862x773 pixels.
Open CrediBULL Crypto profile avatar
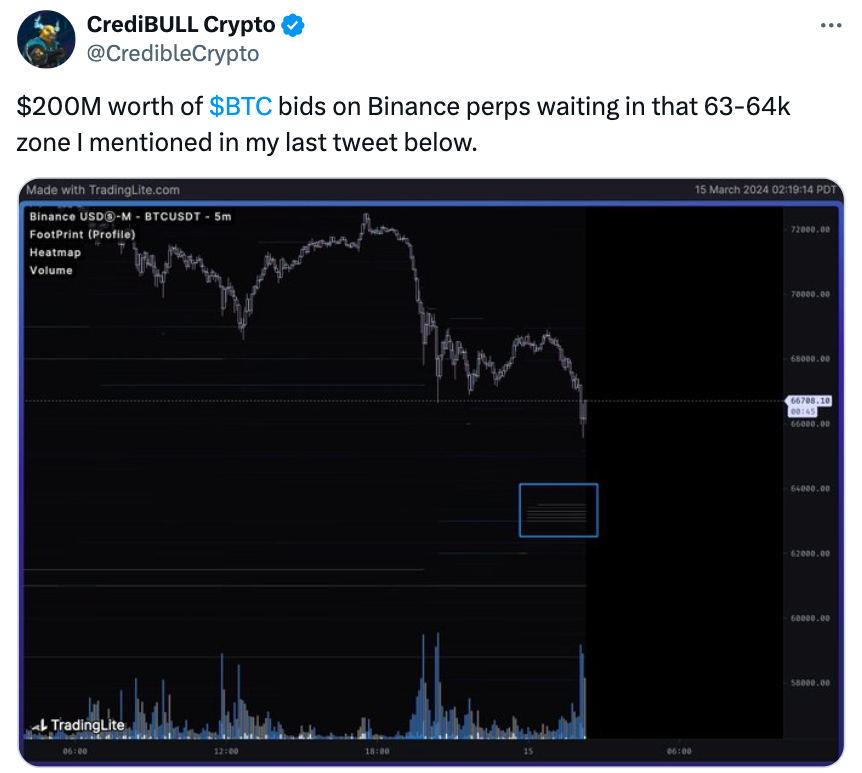(x=46, y=39)
